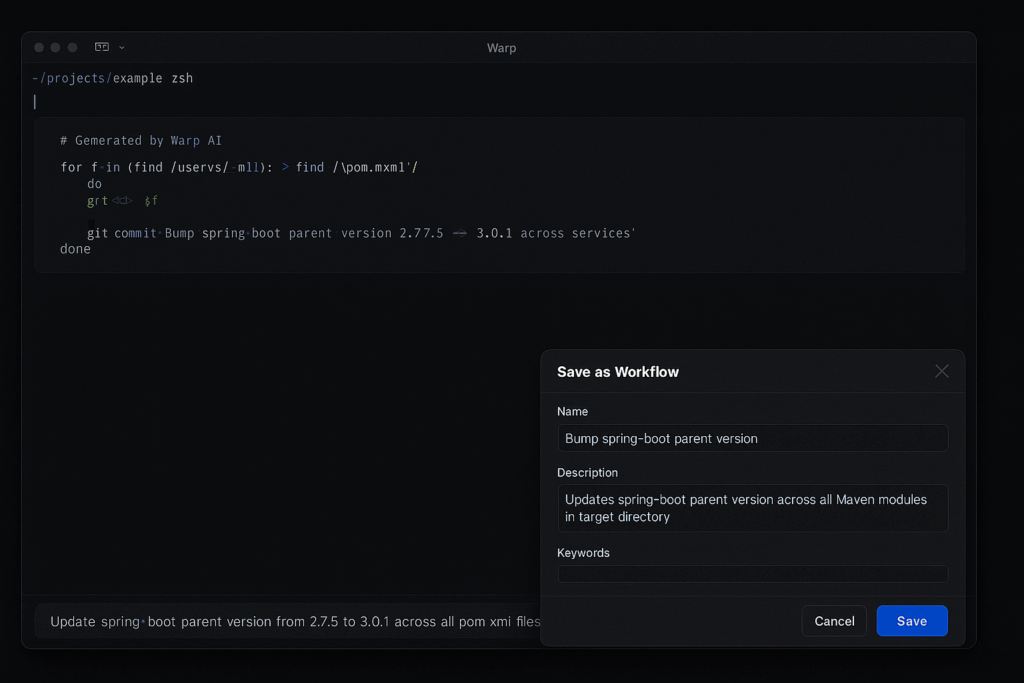Screen dimensions: 1024x683
Task: Click the ~/projects/example zsh prompt path
Action: click(x=112, y=78)
